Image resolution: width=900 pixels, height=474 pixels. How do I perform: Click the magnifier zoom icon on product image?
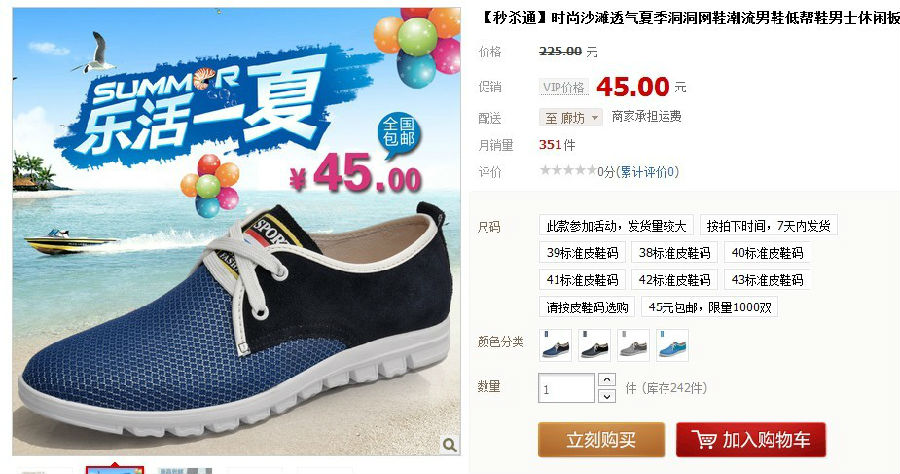pyautogui.click(x=449, y=444)
